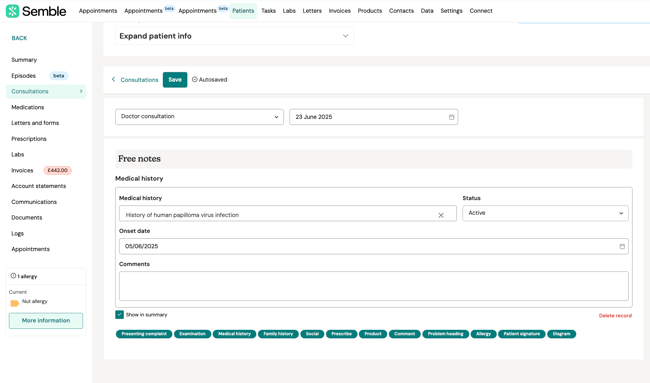
Task: Open the Invoices top menu
Action: (x=340, y=11)
